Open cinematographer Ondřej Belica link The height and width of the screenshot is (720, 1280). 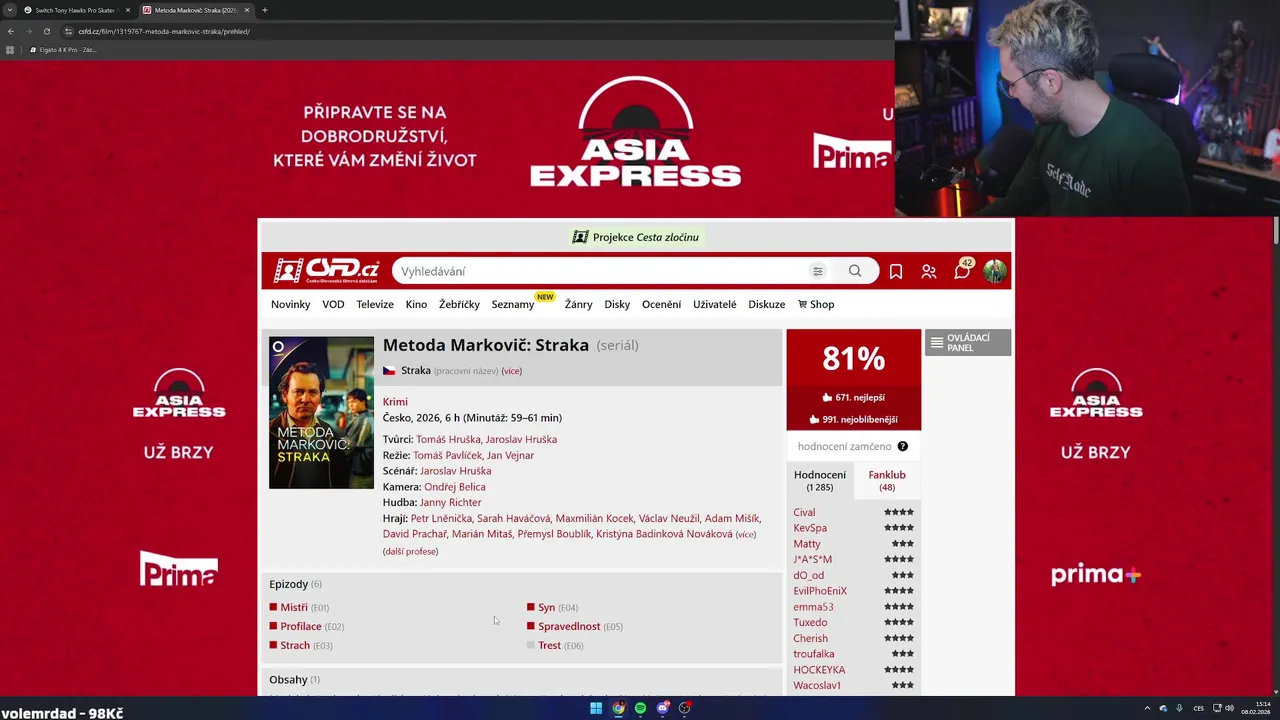pyautogui.click(x=455, y=487)
